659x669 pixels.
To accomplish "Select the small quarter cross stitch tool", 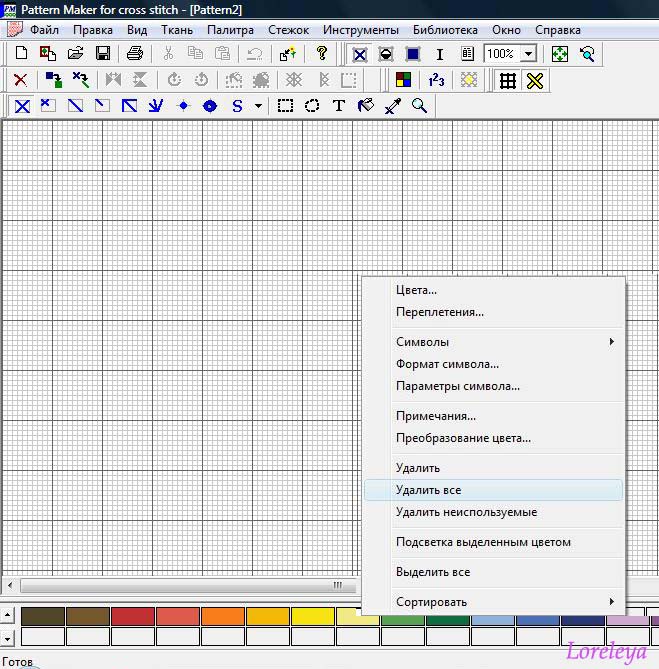I will tap(48, 105).
